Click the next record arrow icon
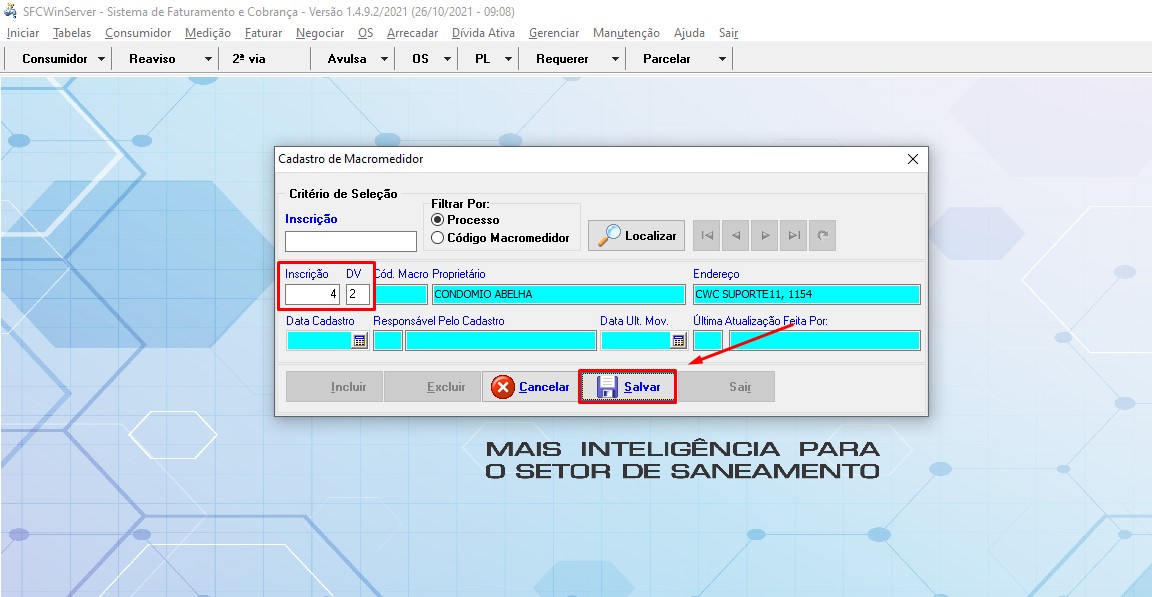1152x597 pixels. point(764,235)
